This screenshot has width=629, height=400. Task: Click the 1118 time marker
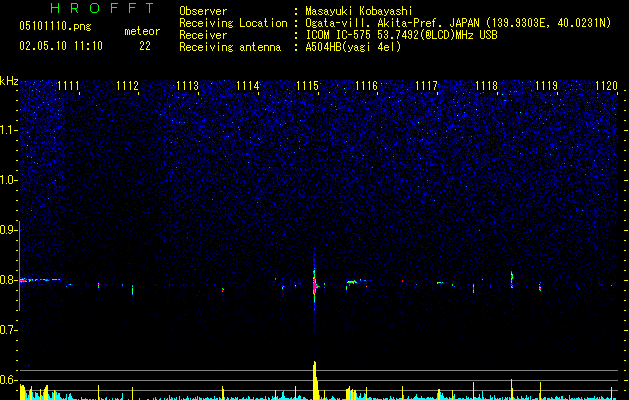coord(487,86)
